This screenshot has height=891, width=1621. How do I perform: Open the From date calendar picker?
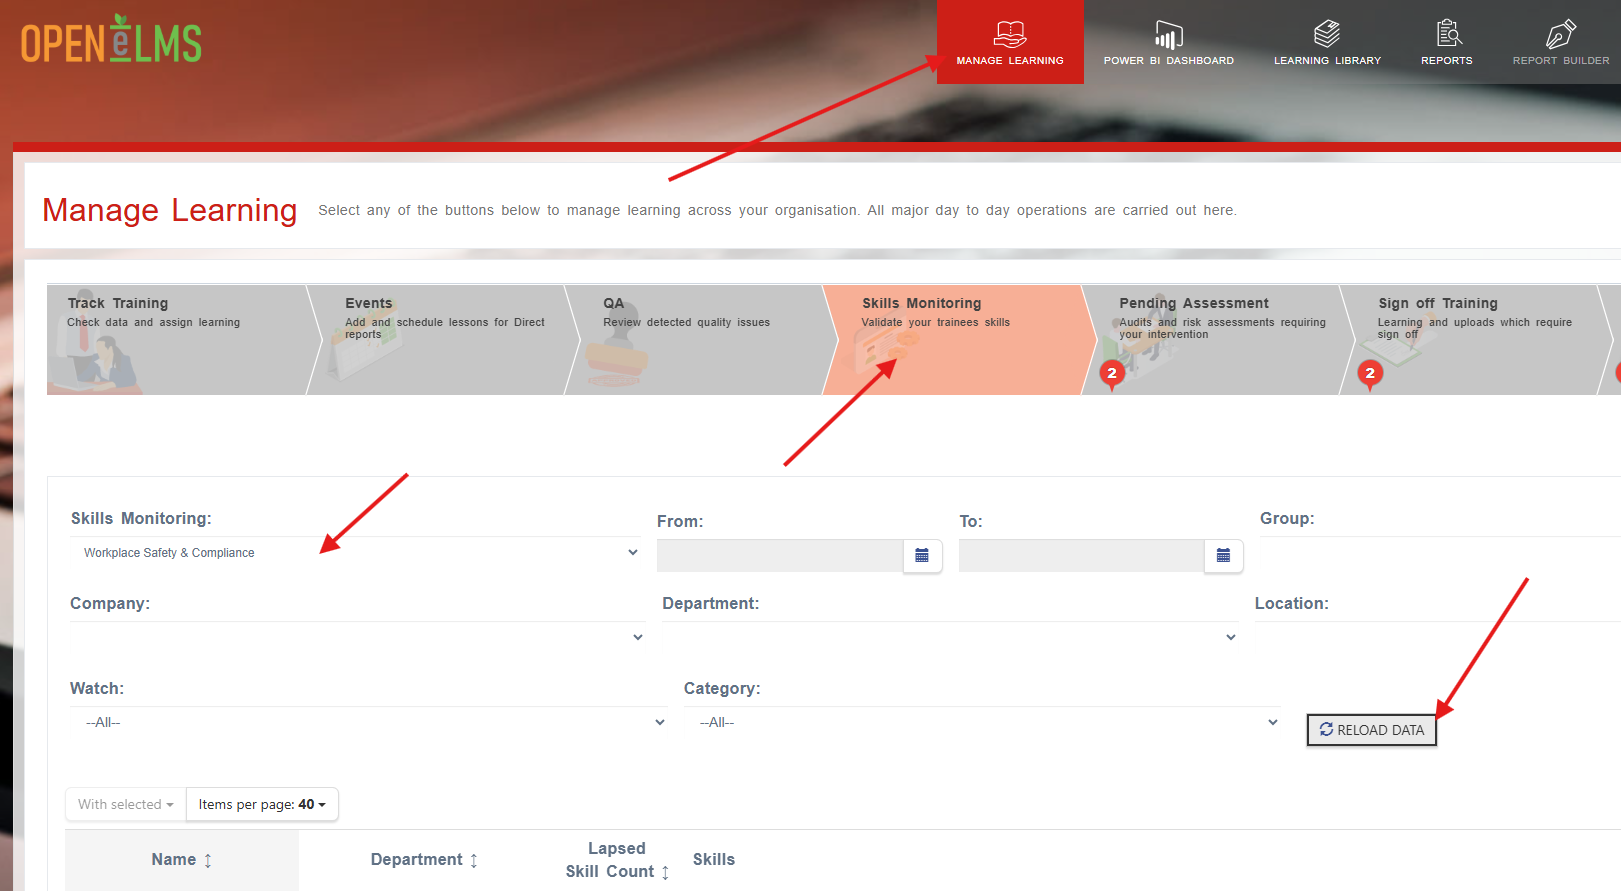coord(922,556)
